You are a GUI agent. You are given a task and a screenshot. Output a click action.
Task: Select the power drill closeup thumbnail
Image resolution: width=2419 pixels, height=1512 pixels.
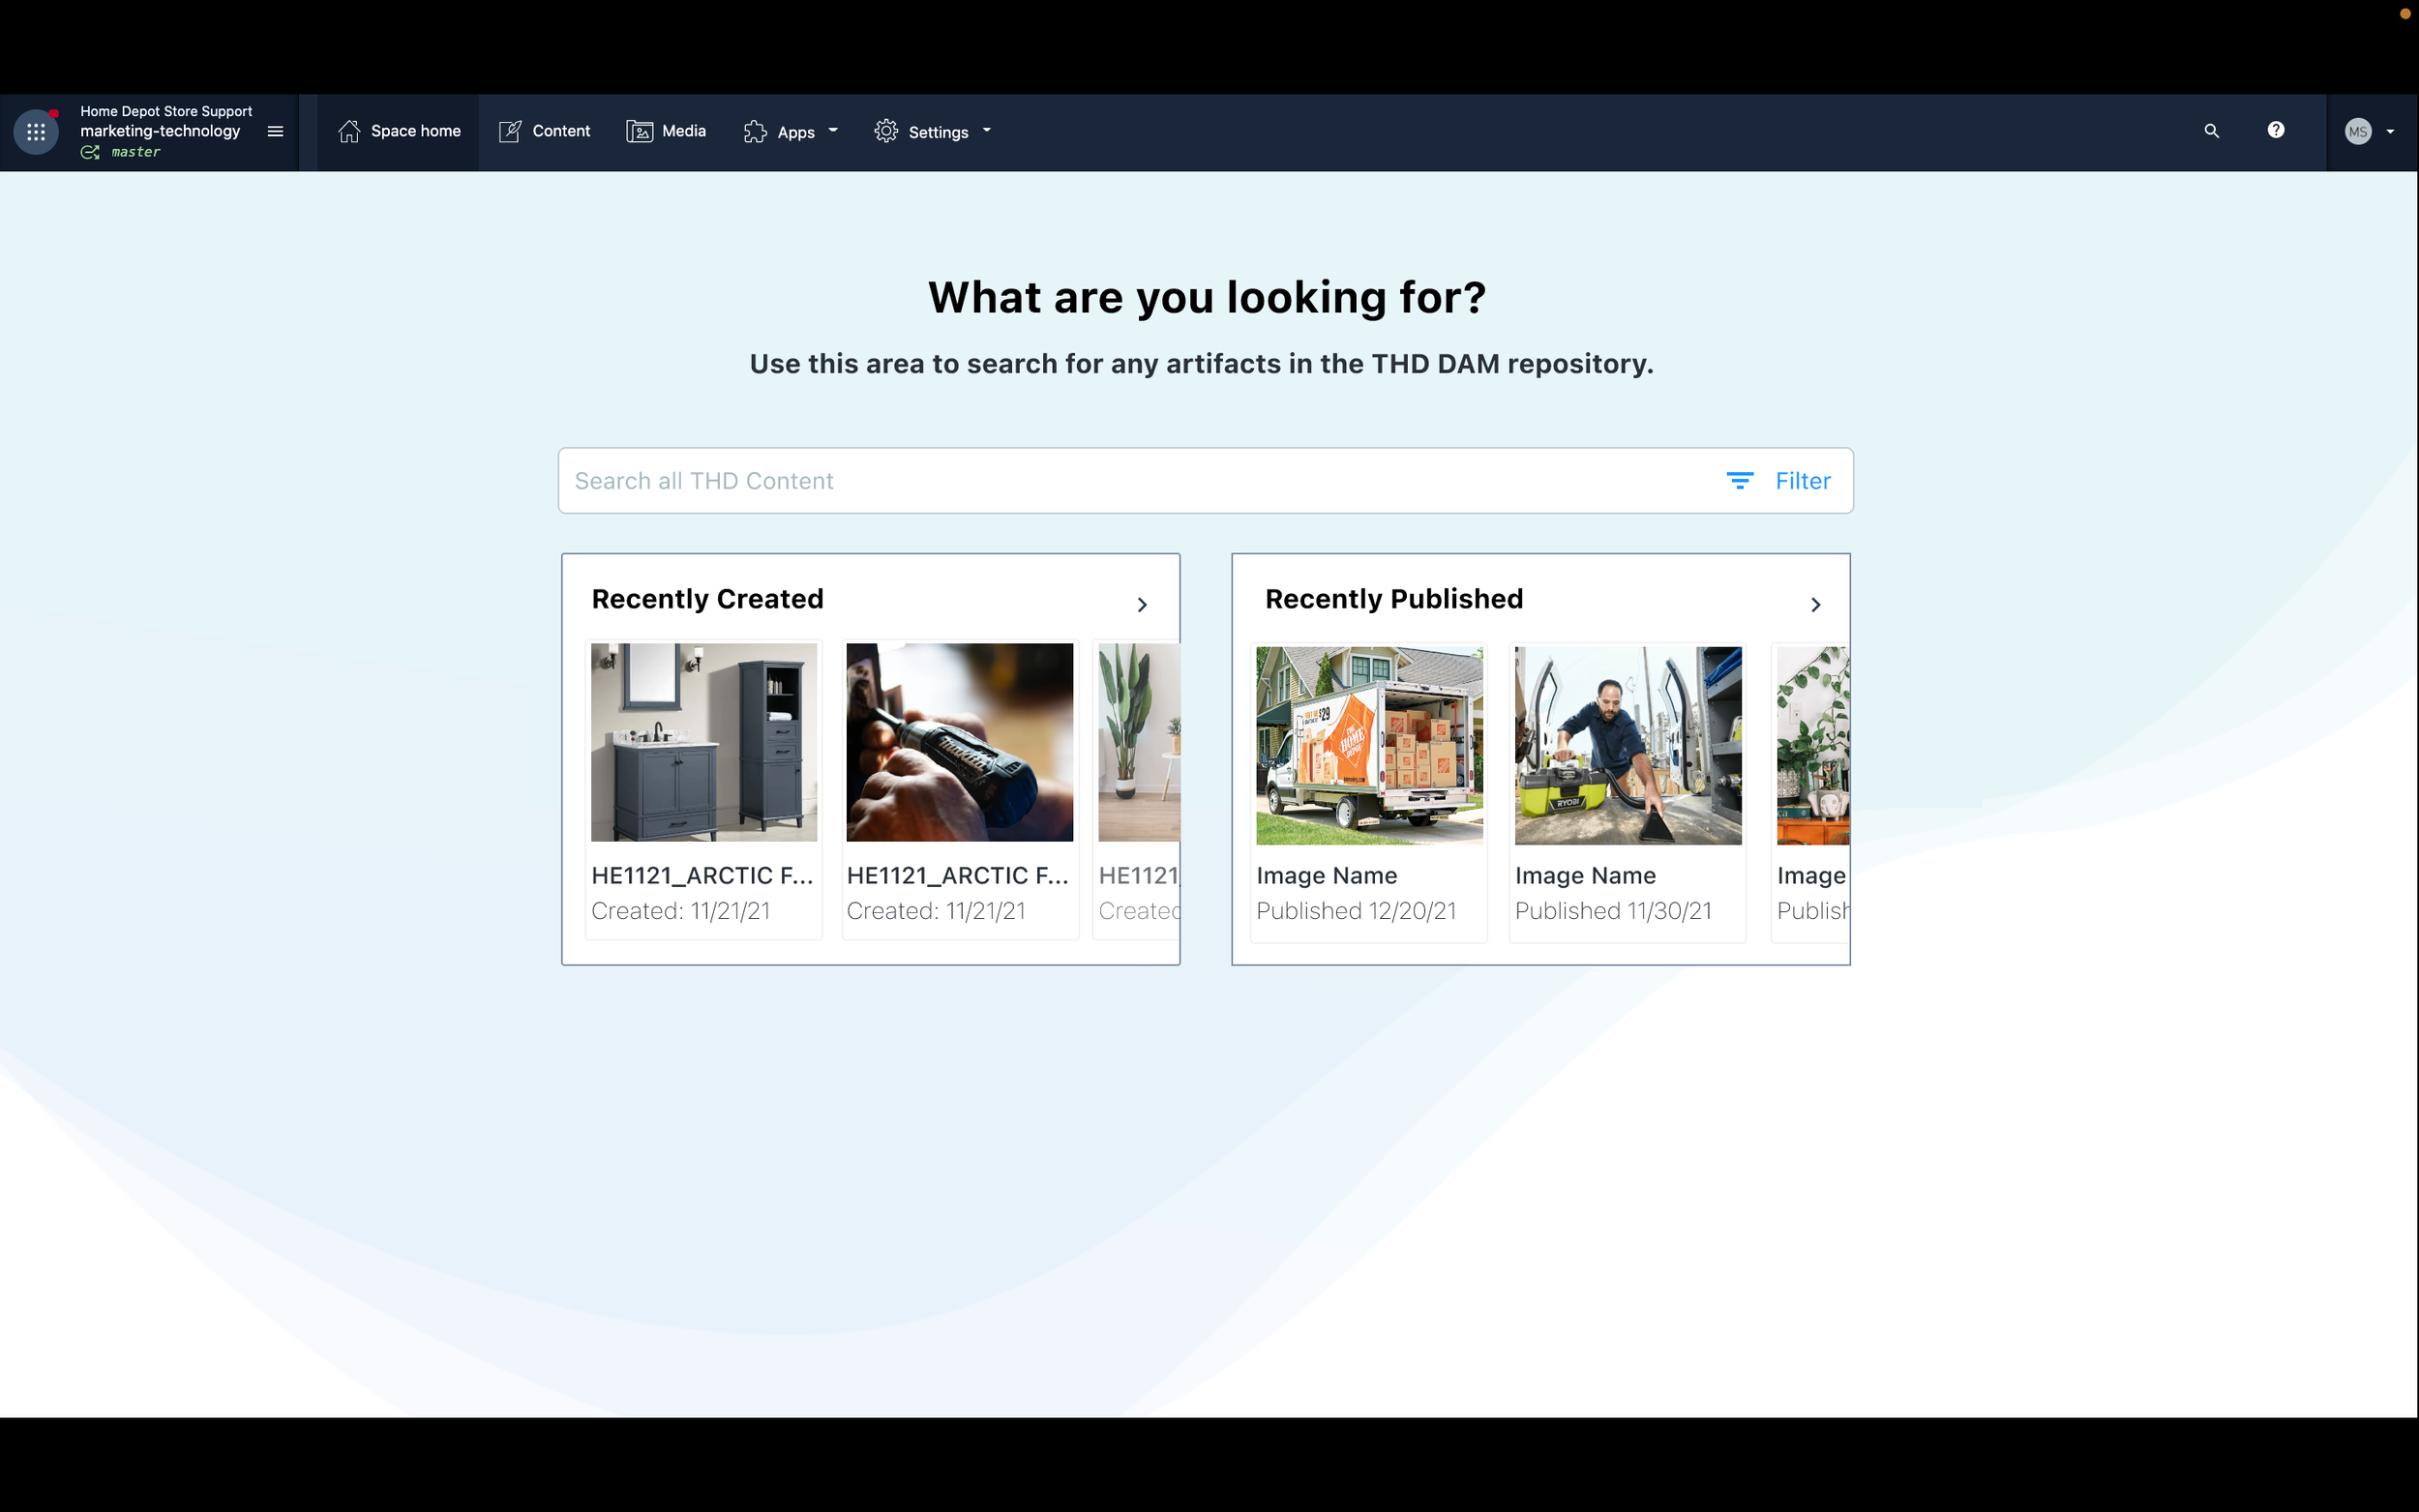click(959, 742)
